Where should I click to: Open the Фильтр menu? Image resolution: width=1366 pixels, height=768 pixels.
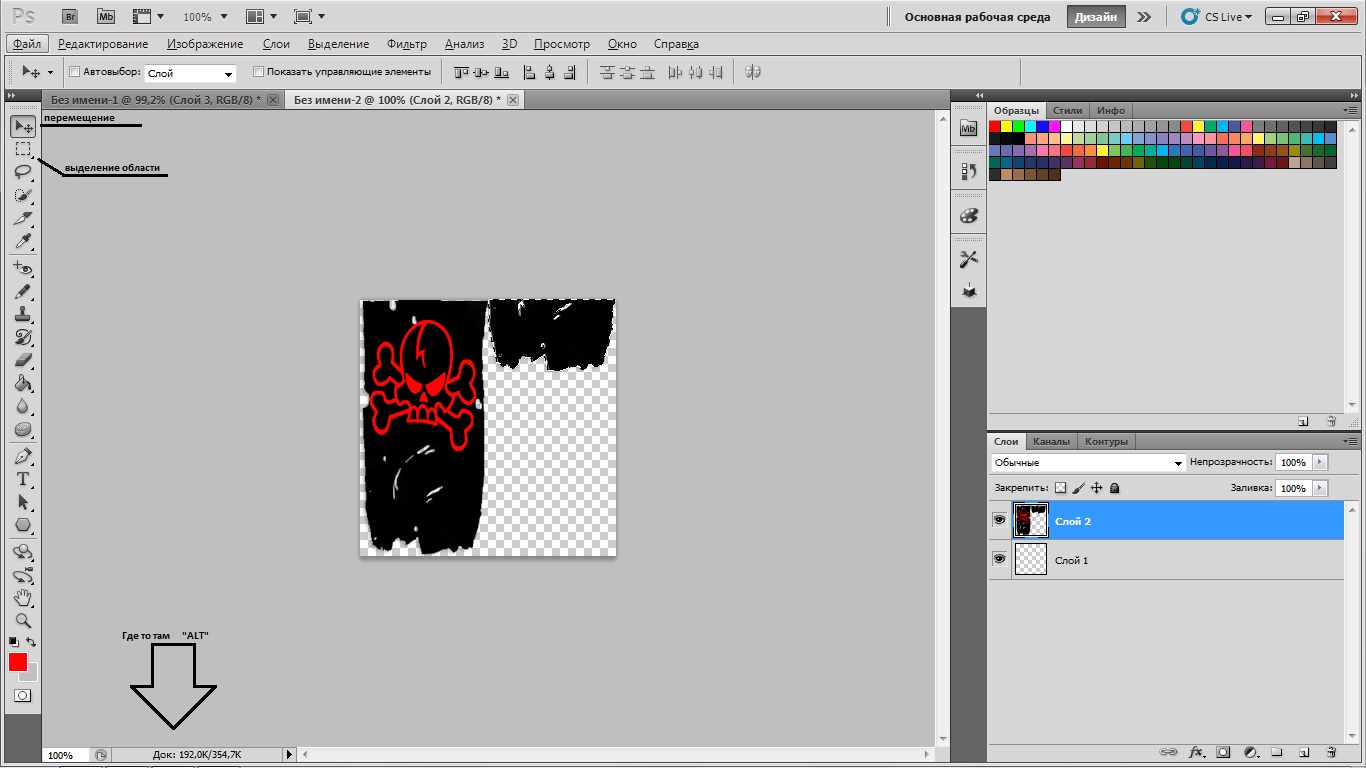[x=406, y=44]
